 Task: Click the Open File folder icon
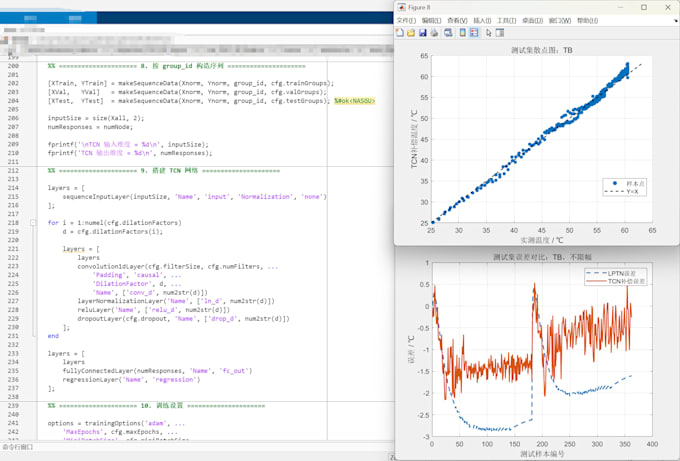pos(411,33)
